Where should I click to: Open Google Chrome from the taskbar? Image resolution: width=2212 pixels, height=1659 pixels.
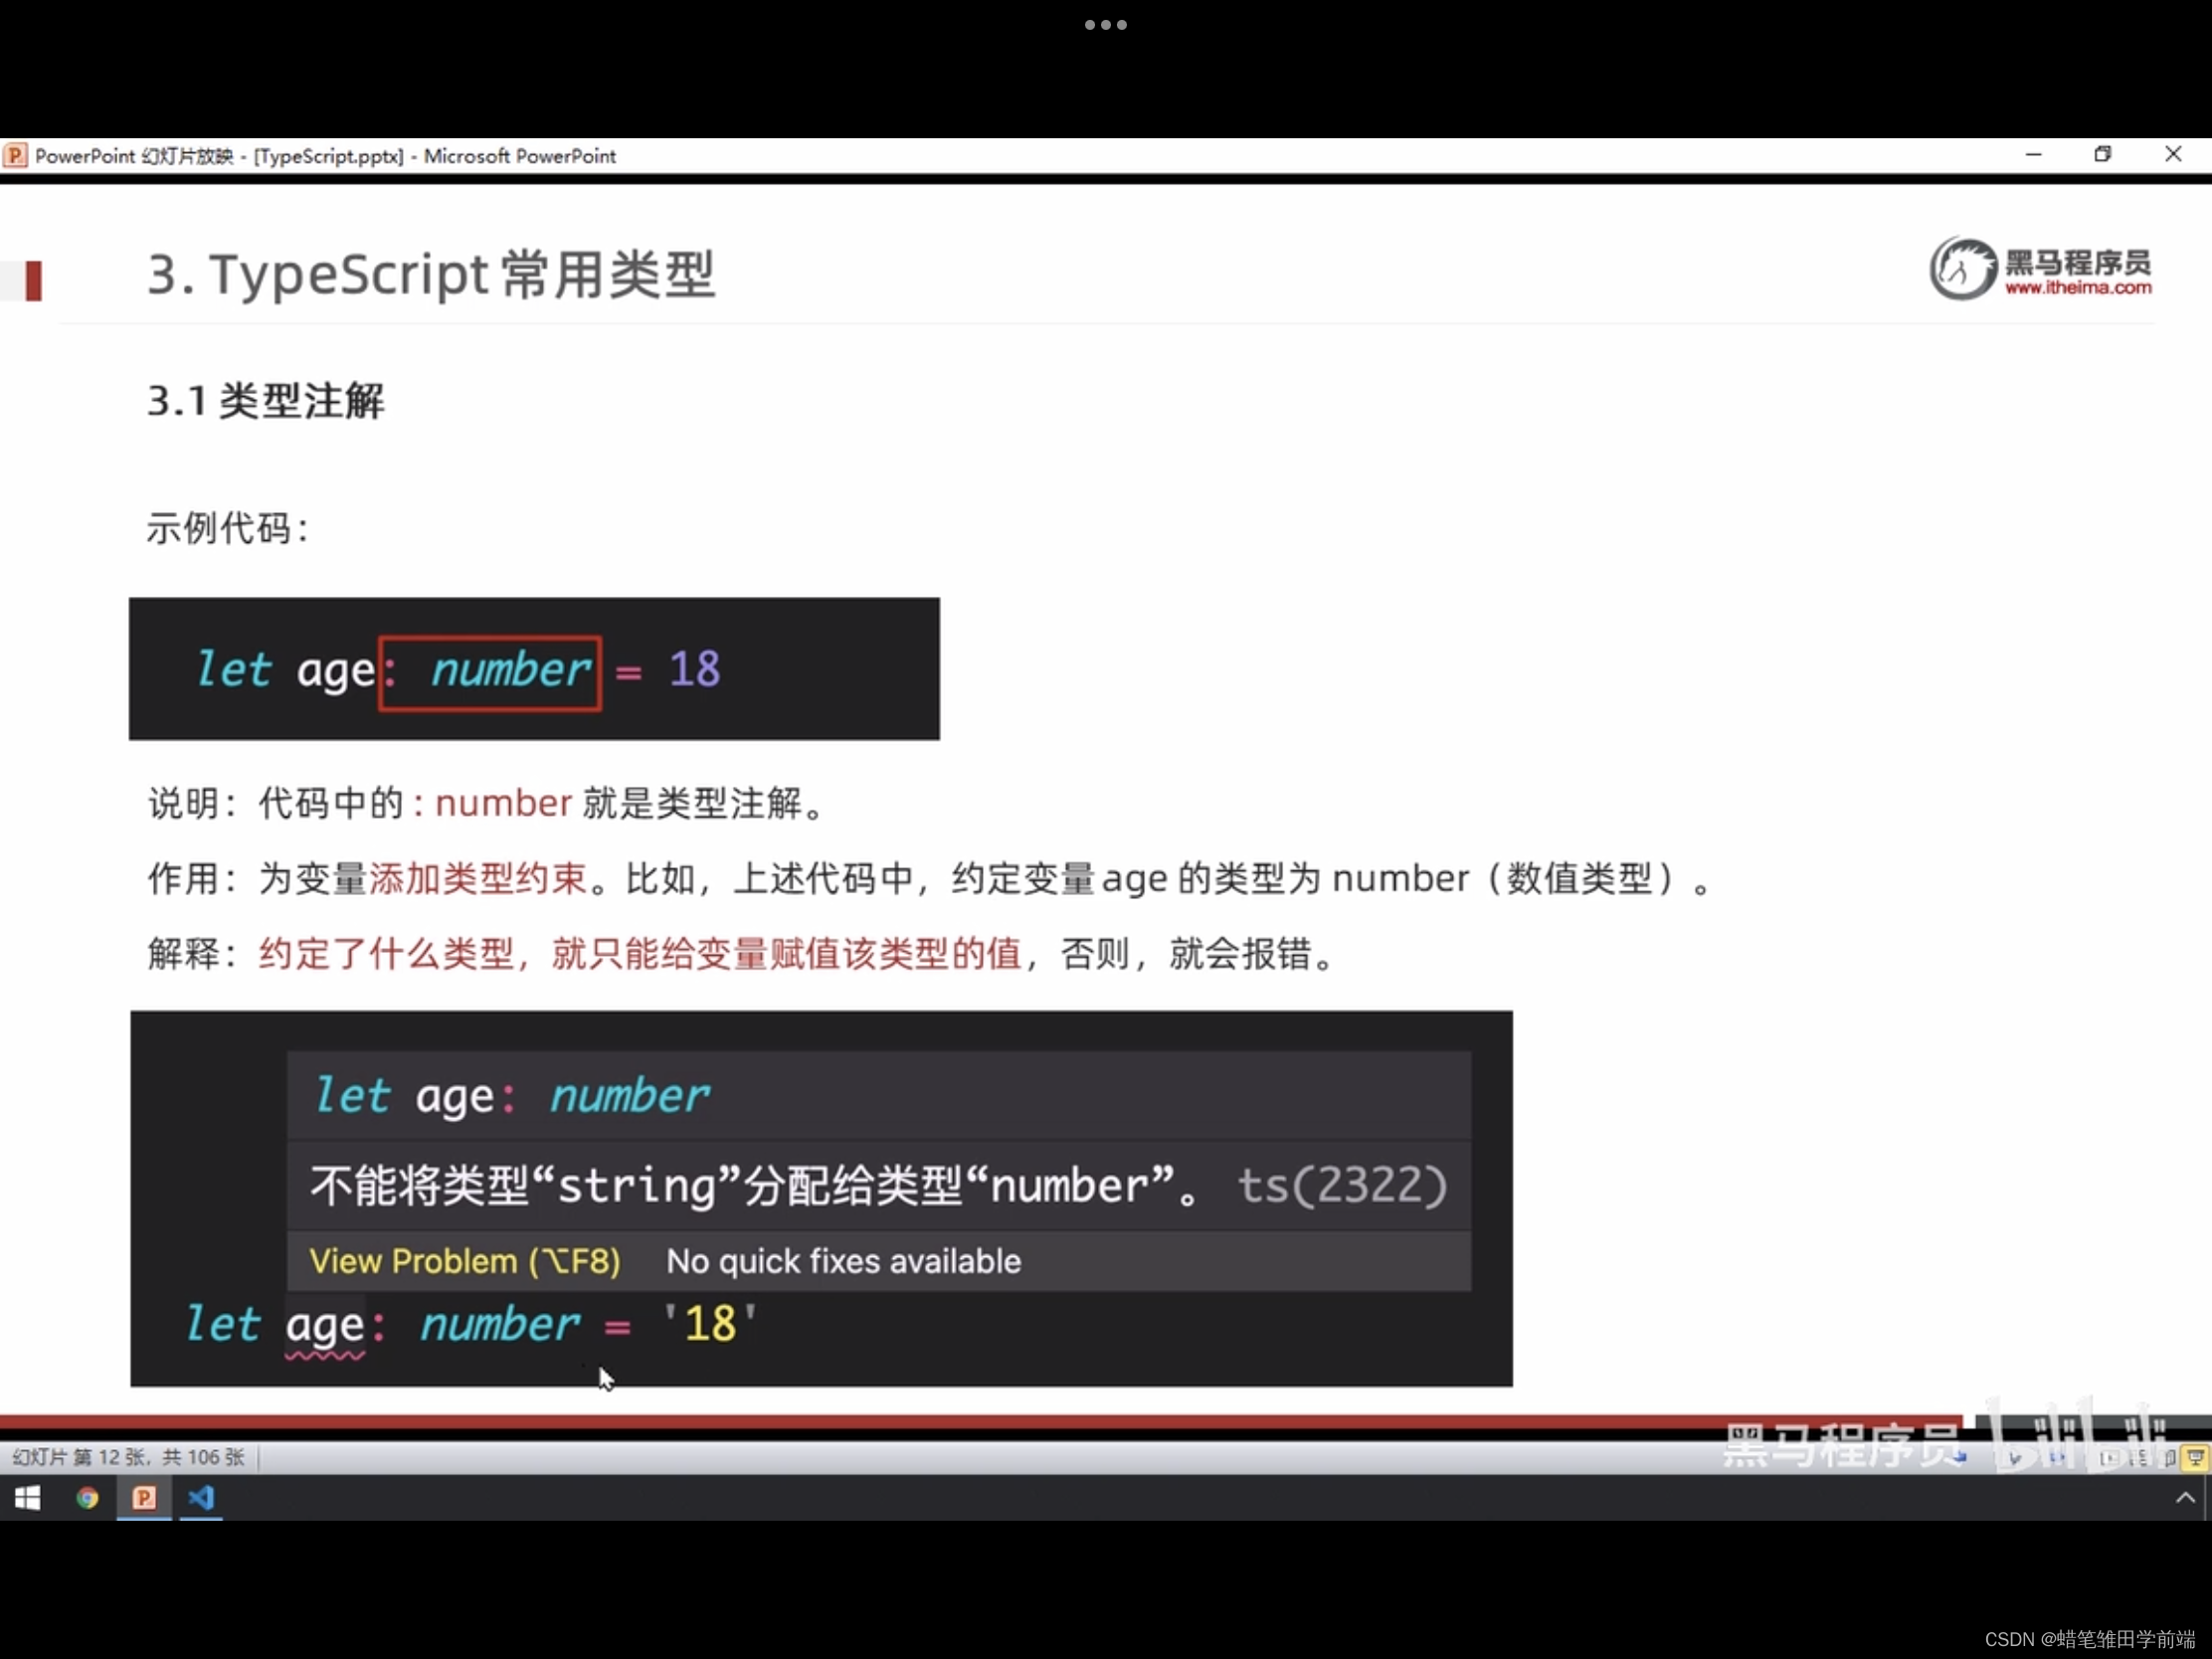coord(87,1497)
